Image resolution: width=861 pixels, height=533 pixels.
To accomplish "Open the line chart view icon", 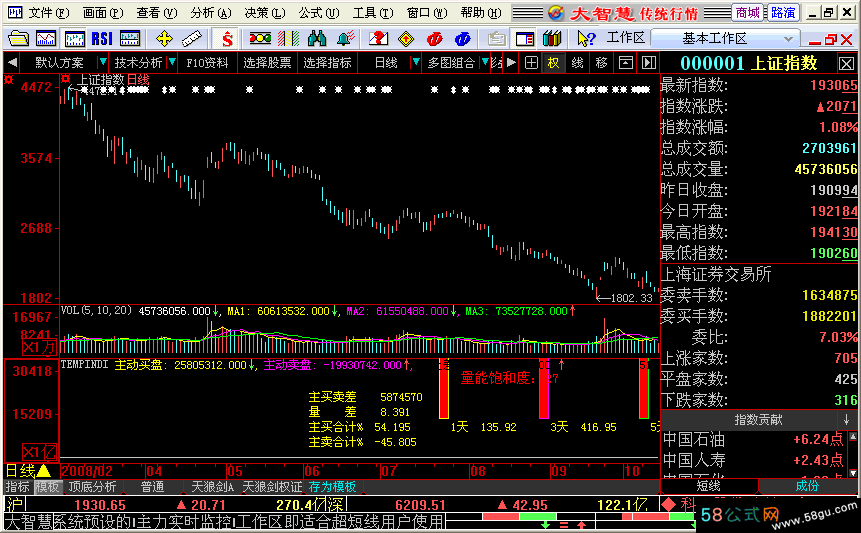I will point(46,38).
